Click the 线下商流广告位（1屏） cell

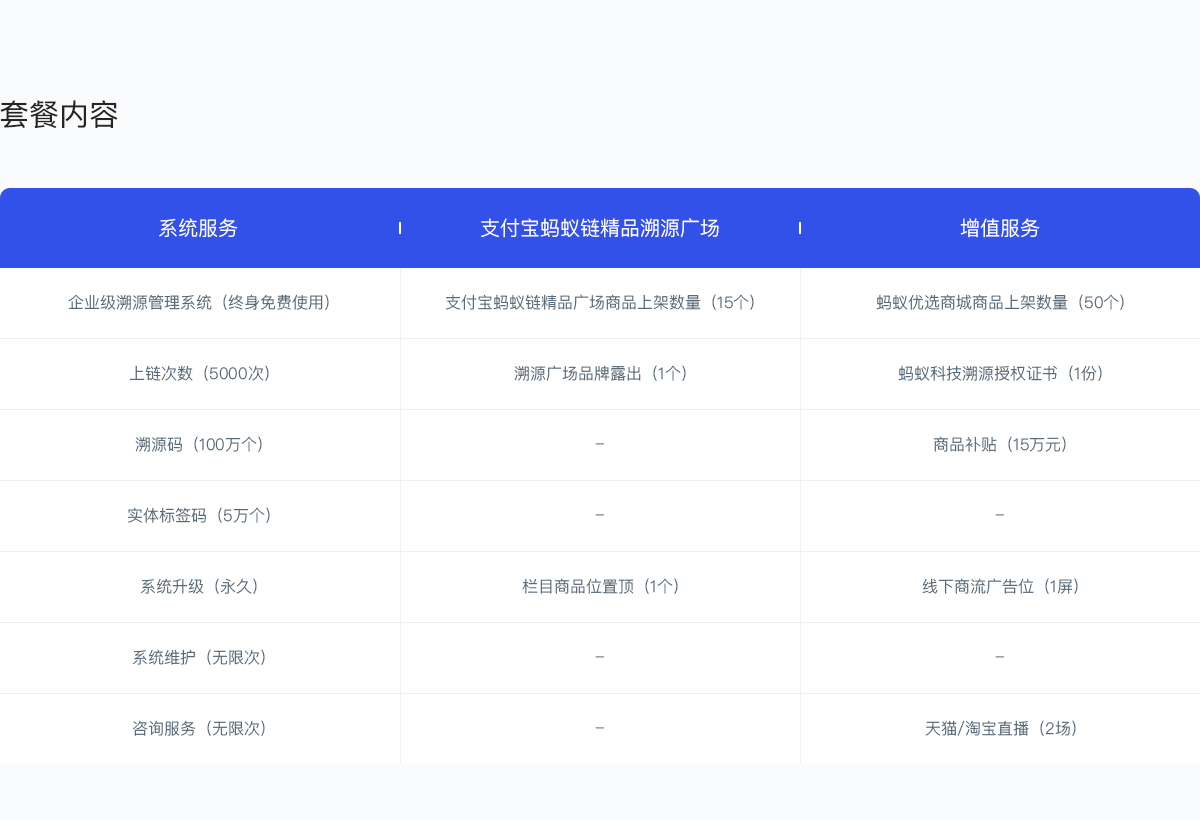(1000, 587)
